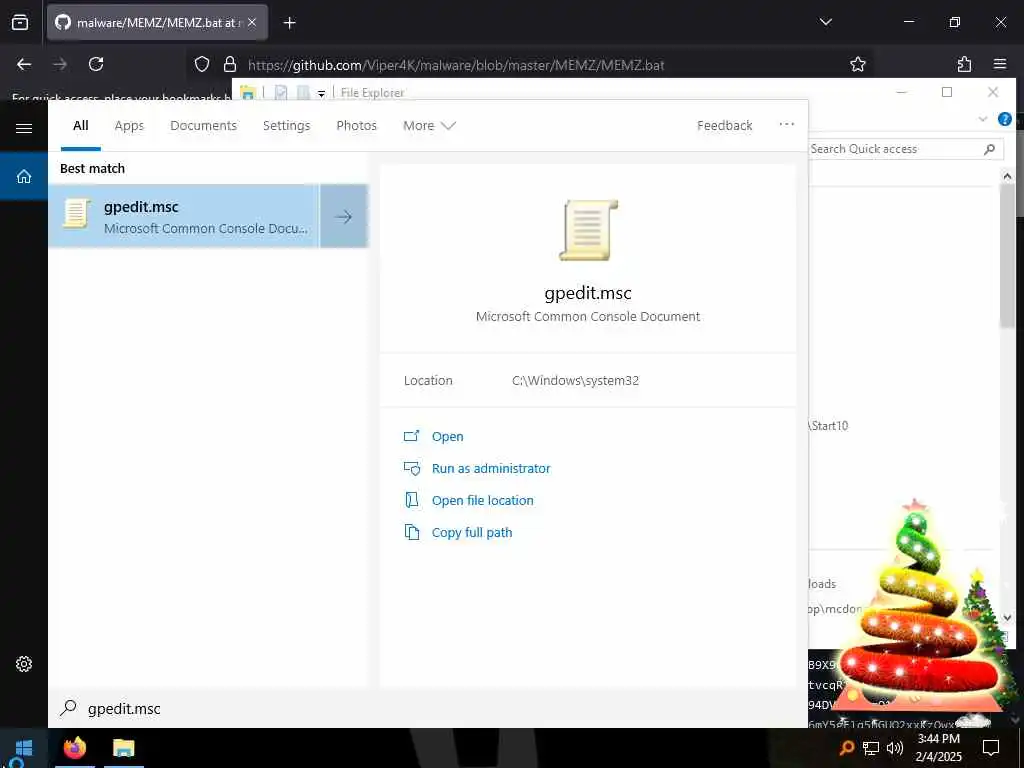Click the Feedback button

724,125
